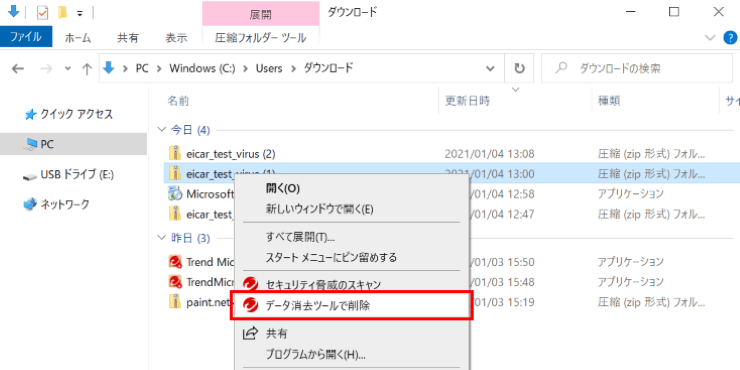
Task: Click zip icon of eicar_test_virus (1) row
Action: [x=175, y=174]
